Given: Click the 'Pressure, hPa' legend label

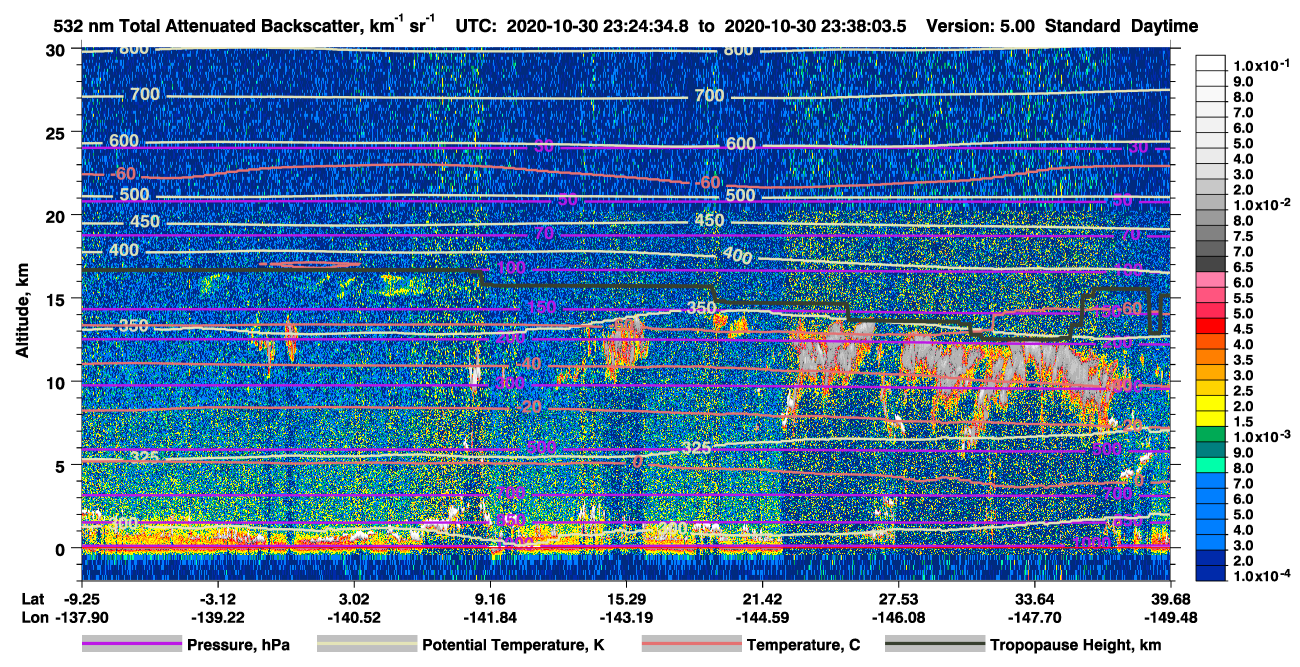Looking at the screenshot, I should 238,645.
